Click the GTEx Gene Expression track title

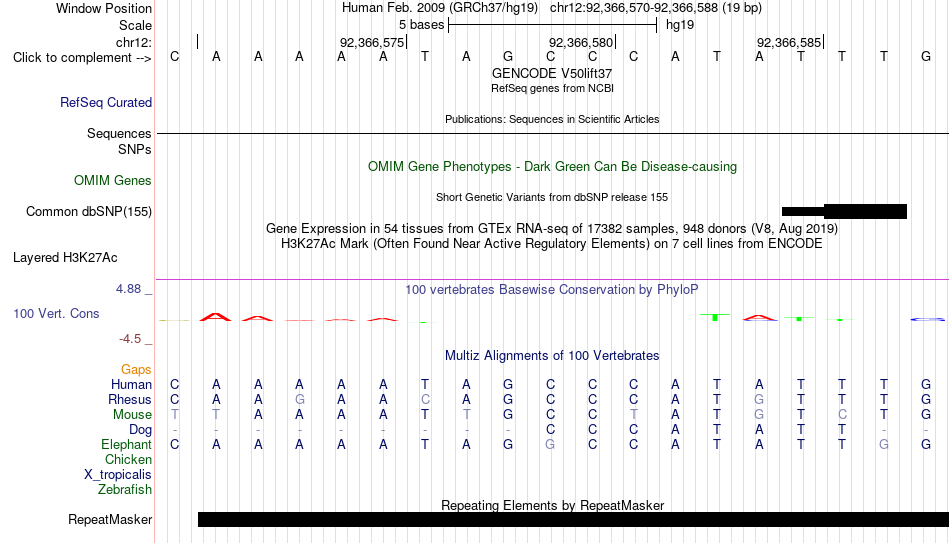tap(552, 228)
